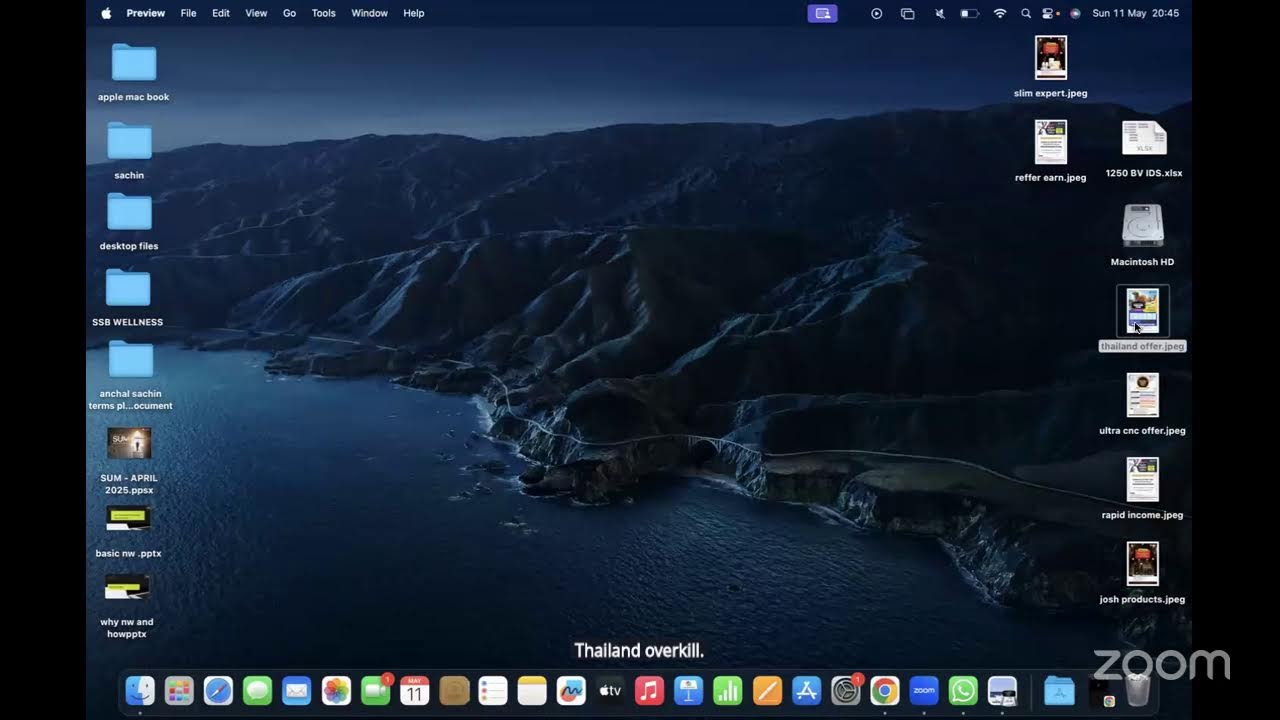Click the purple screen sharing status icon
Image resolution: width=1280 pixels, height=720 pixels.
point(822,13)
